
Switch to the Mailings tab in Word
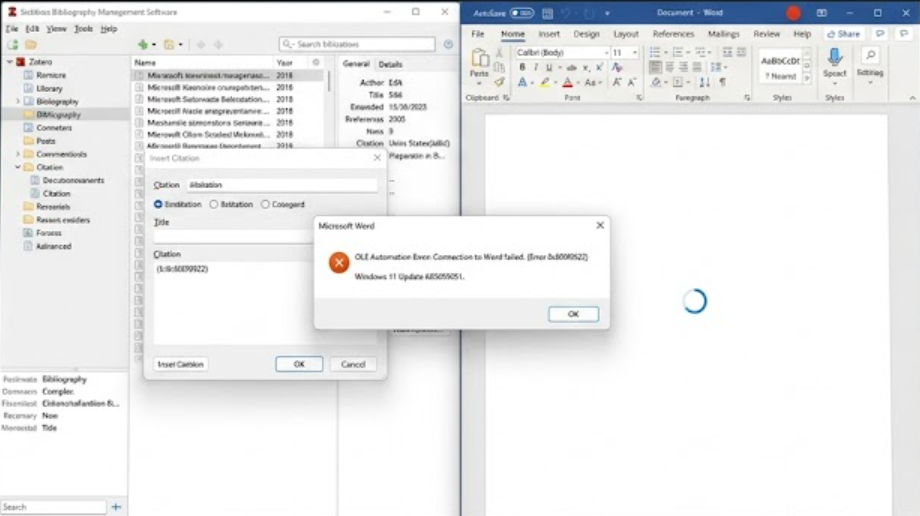click(x=723, y=34)
